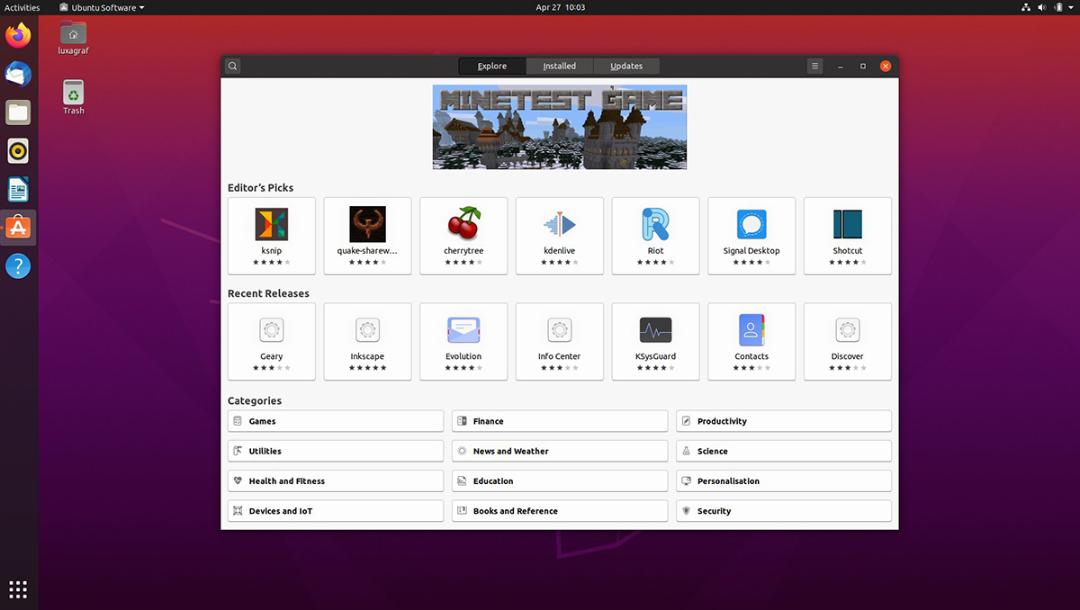Open the Contacts app tile

pyautogui.click(x=751, y=341)
